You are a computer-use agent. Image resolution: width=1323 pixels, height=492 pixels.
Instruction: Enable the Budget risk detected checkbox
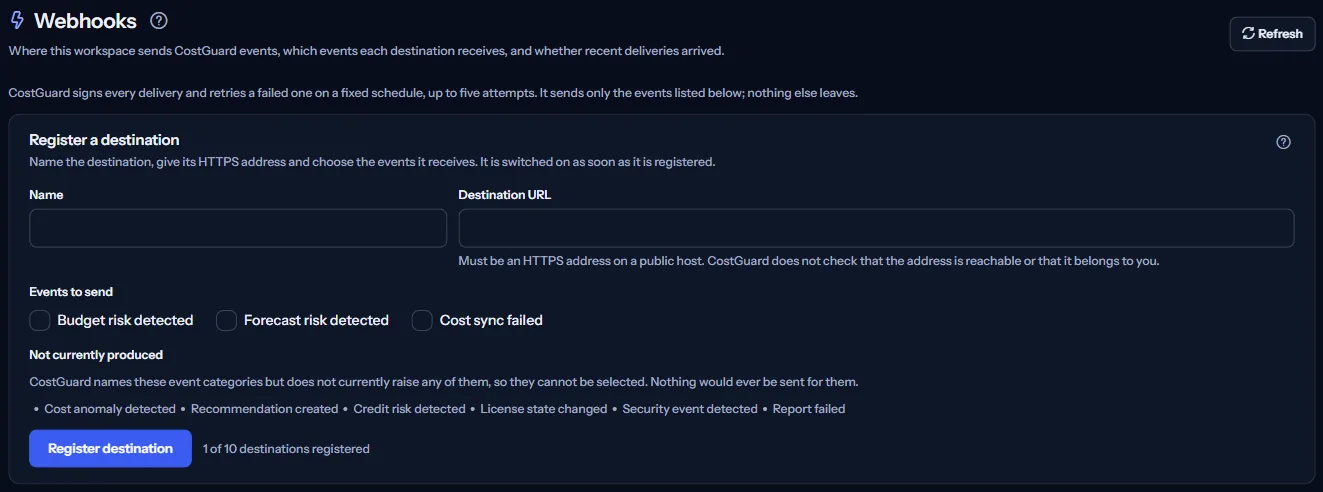click(x=40, y=320)
